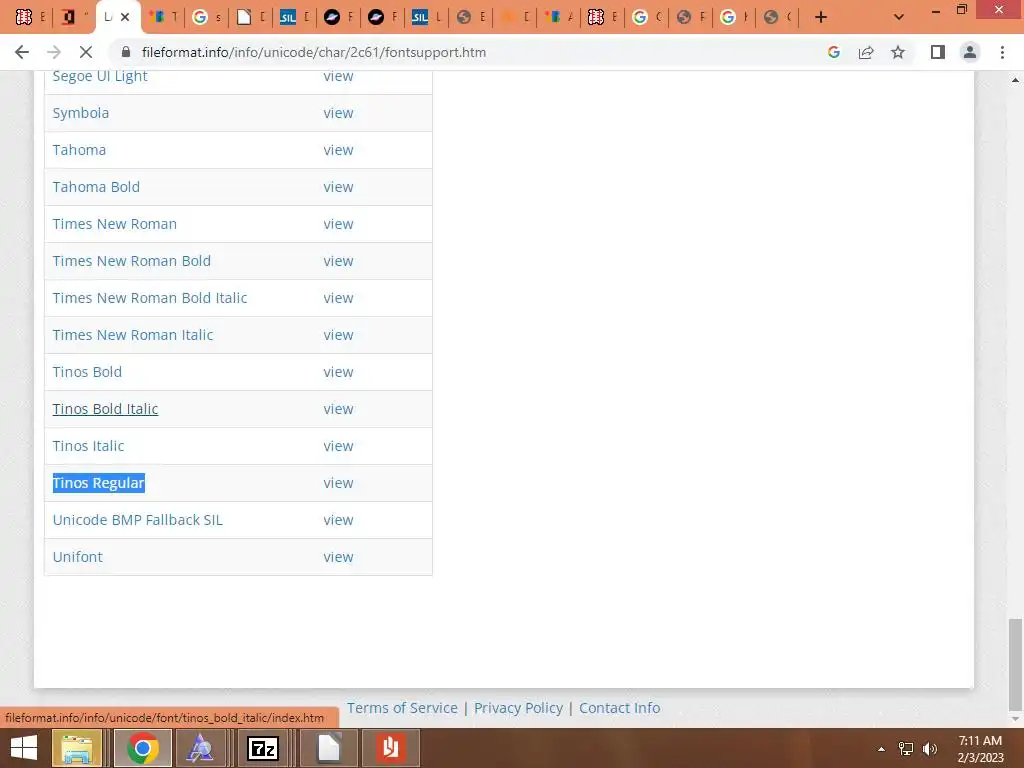Click the page vertical scrollbar thumb
Image resolution: width=1024 pixels, height=768 pixels.
(x=1015, y=664)
